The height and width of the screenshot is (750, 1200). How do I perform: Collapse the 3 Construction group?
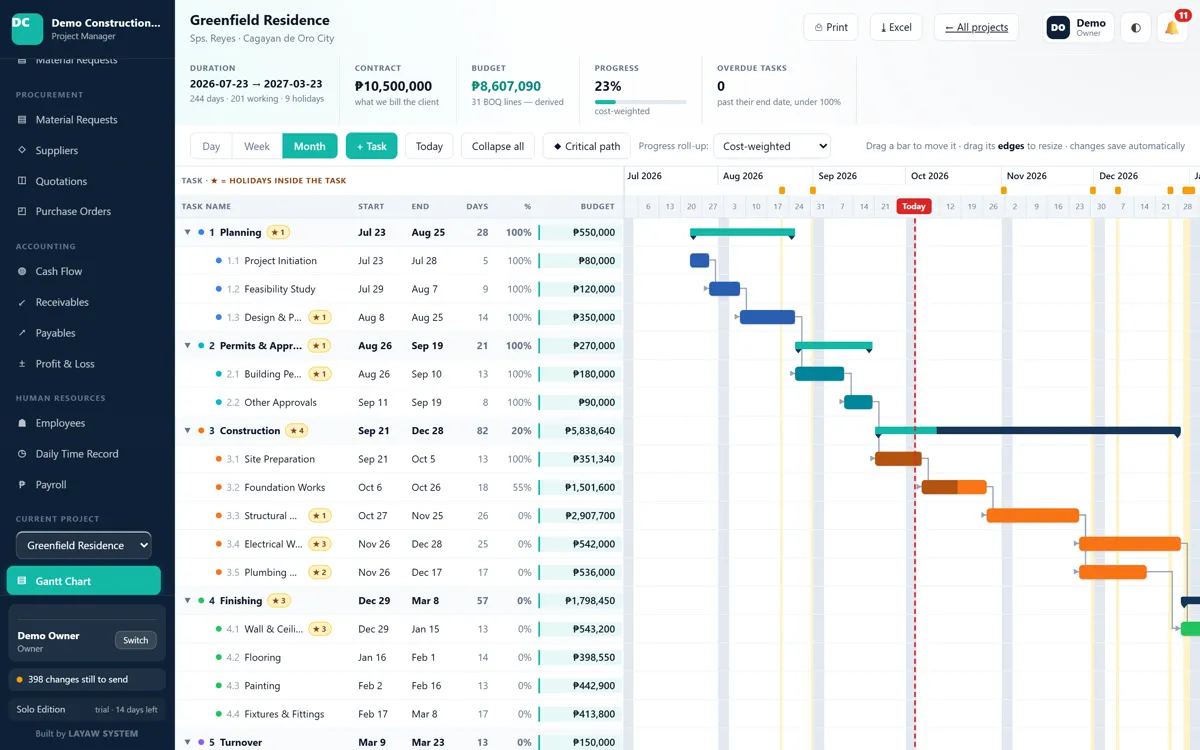point(187,431)
